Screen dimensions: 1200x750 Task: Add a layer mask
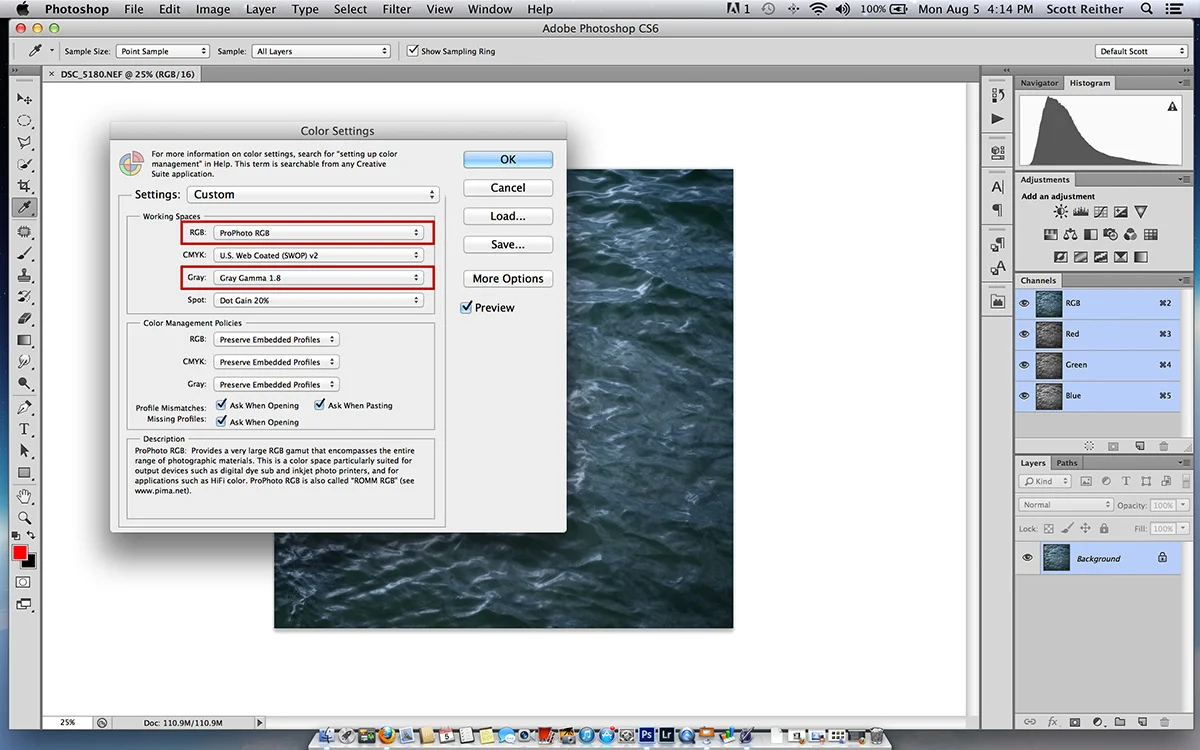coord(1075,721)
